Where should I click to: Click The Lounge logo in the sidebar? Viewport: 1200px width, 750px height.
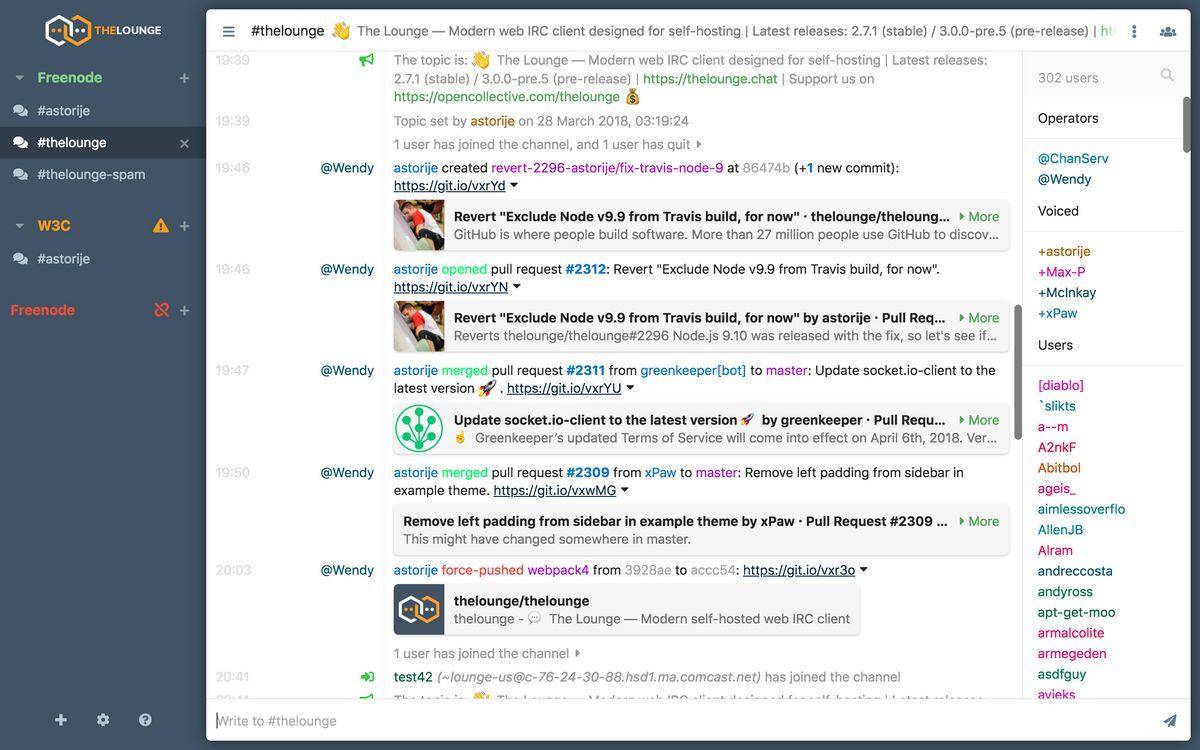103,30
